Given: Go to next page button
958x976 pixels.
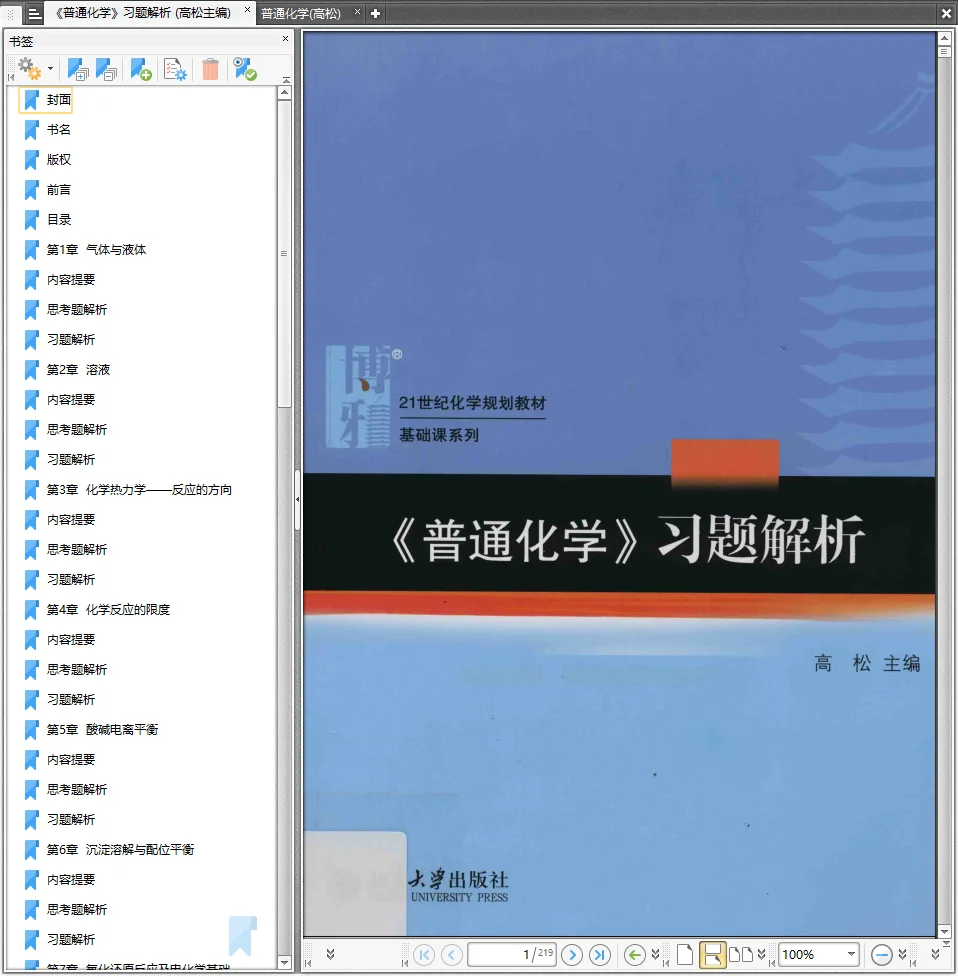Looking at the screenshot, I should [572, 954].
